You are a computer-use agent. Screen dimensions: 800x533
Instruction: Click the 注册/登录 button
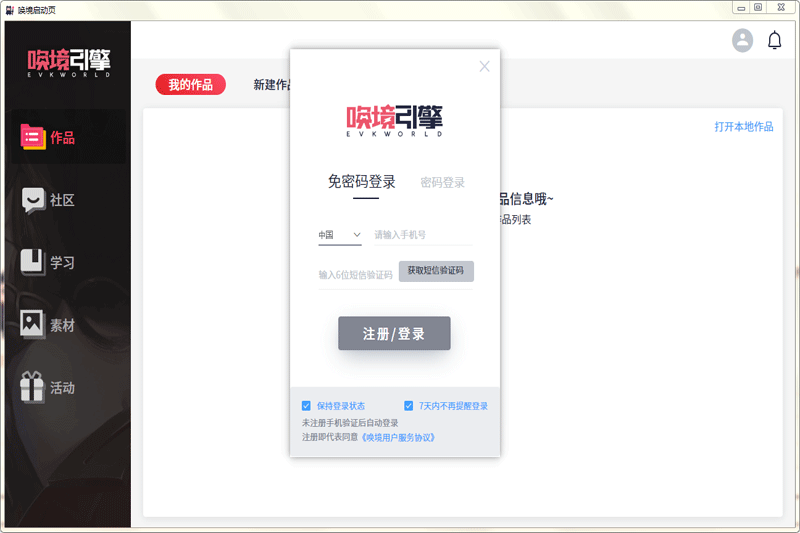pos(394,334)
